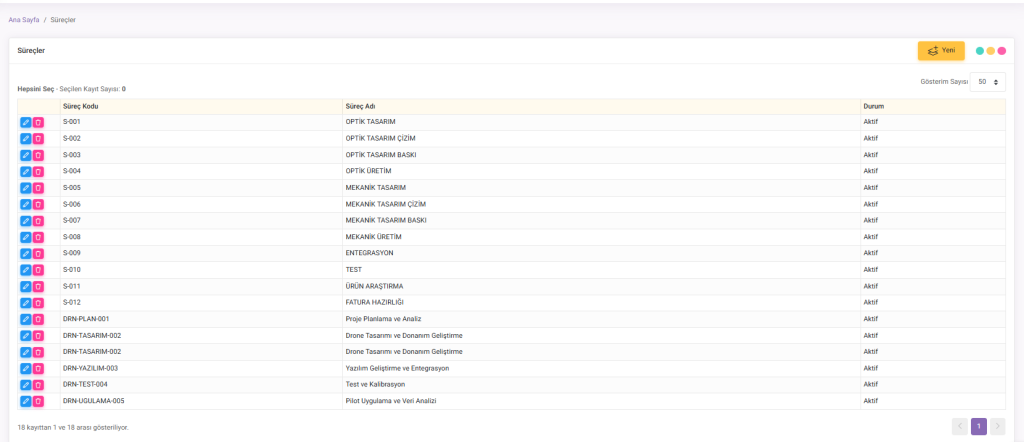Click Hepsini Seç to select all
The image size is (1024, 442).
[35, 89]
